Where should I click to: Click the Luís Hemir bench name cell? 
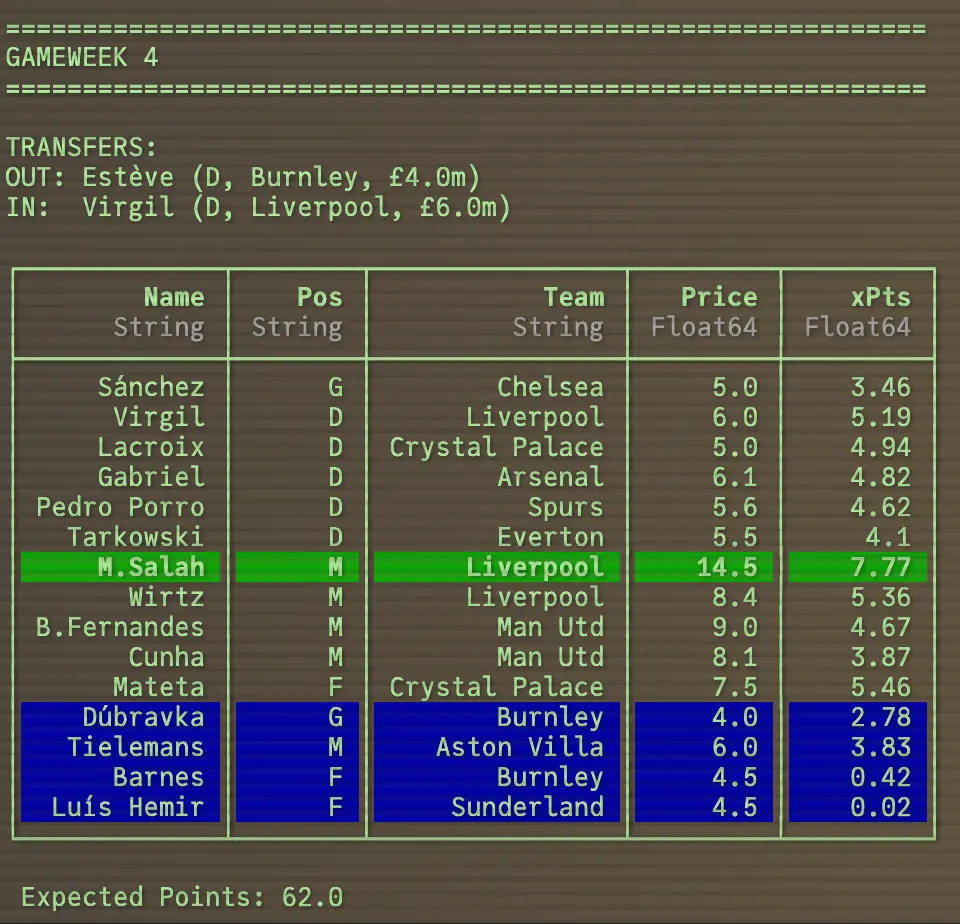click(x=121, y=807)
